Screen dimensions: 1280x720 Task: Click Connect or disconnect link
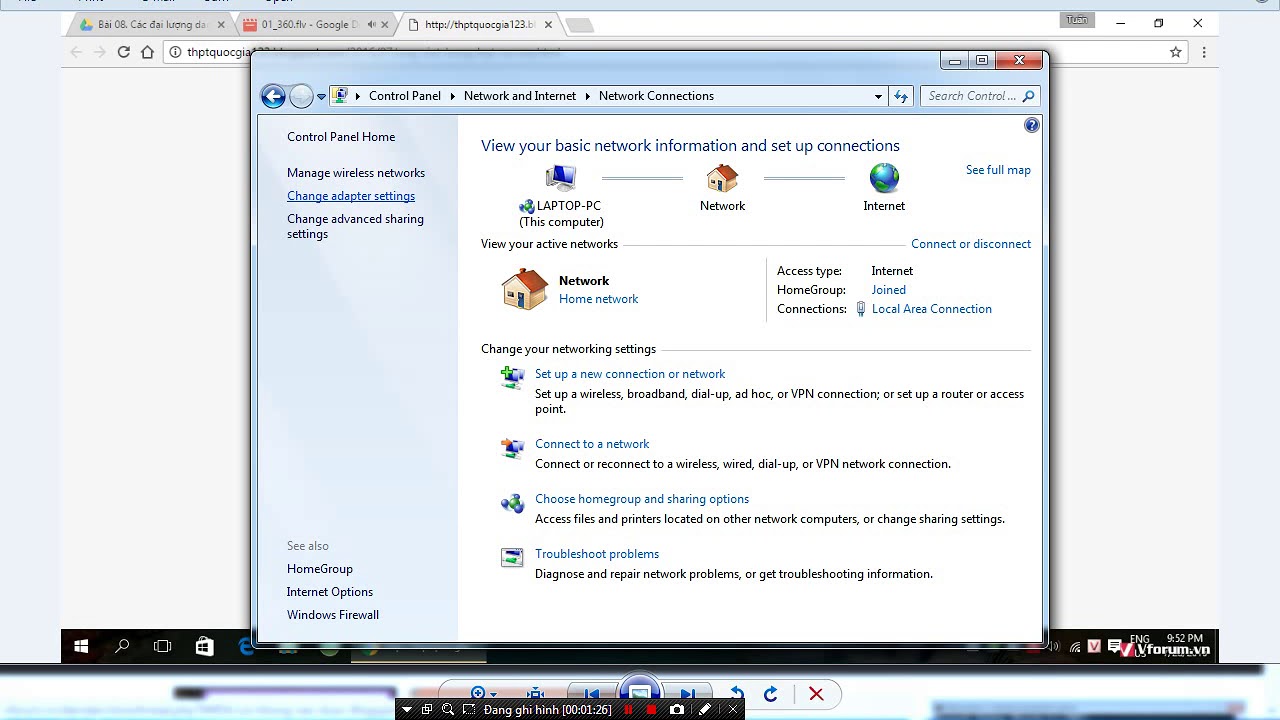coord(971,244)
